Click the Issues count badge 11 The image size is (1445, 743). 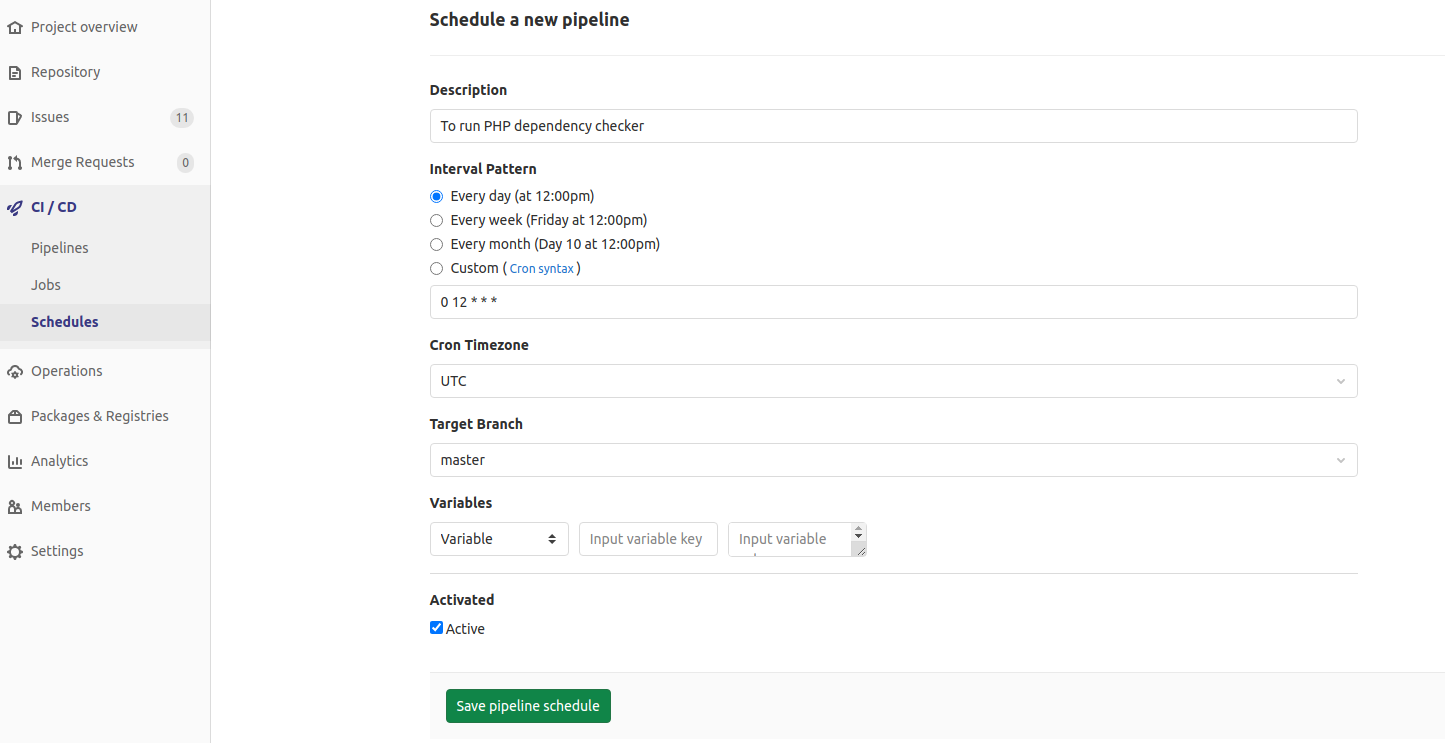pos(181,118)
